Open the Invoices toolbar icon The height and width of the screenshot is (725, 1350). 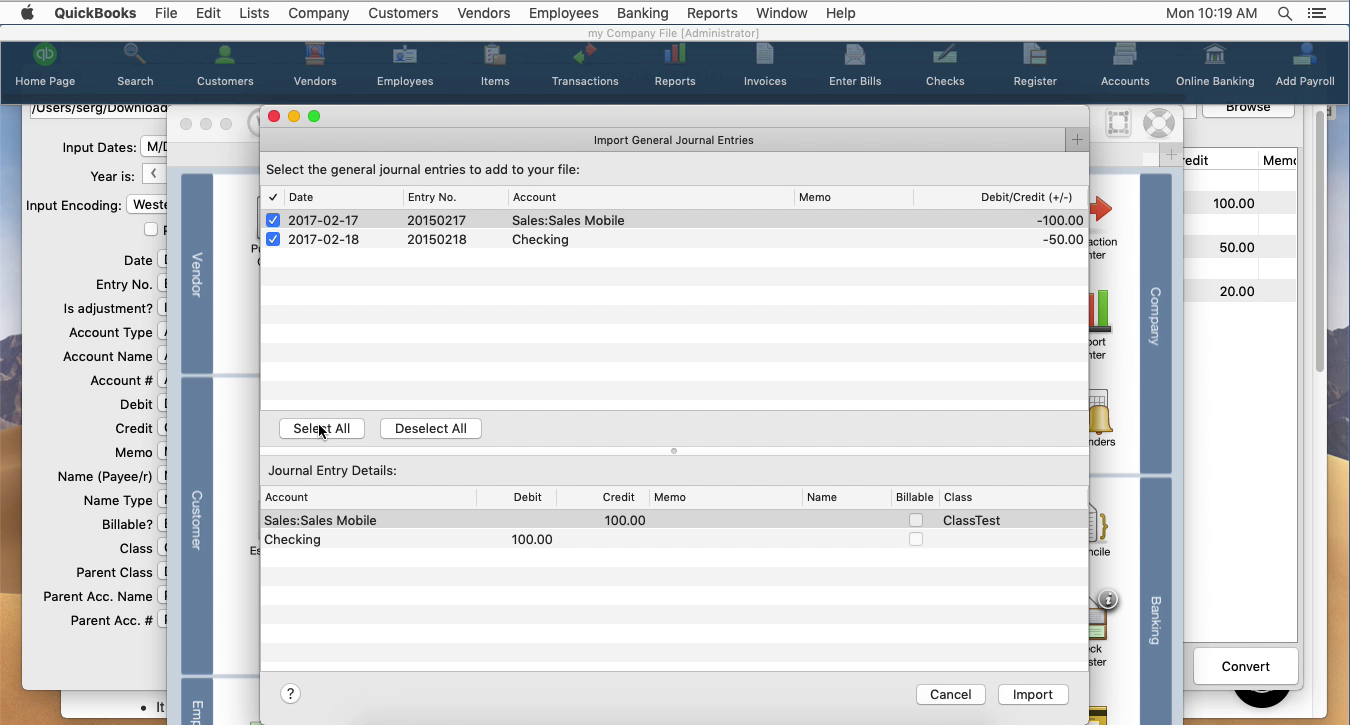point(765,66)
